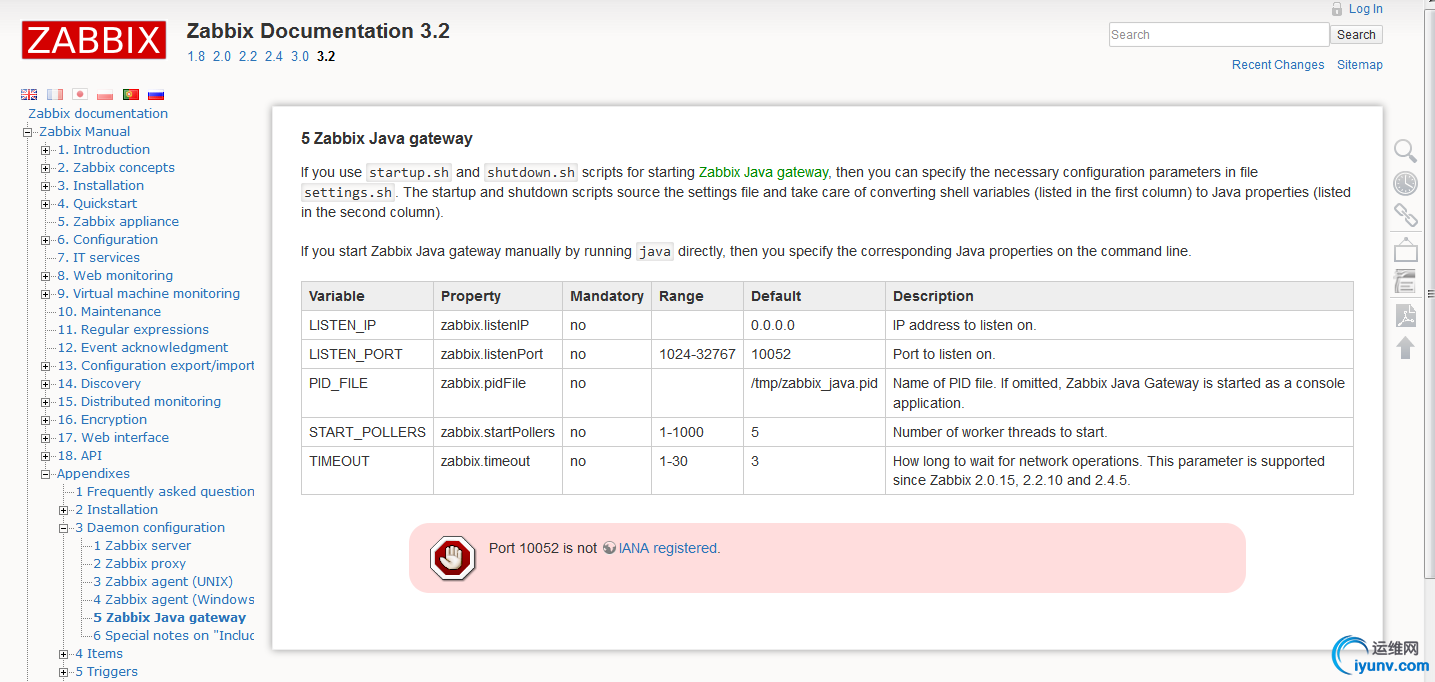This screenshot has width=1435, height=682.
Task: Click the /tmp/zabbix_java.pid default value
Action: pyautogui.click(x=814, y=383)
